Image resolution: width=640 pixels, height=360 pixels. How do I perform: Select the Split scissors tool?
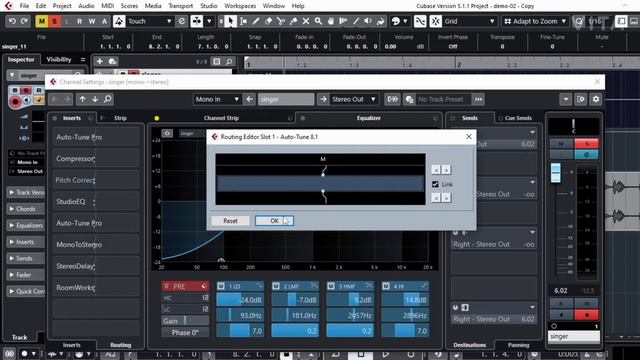click(x=281, y=21)
